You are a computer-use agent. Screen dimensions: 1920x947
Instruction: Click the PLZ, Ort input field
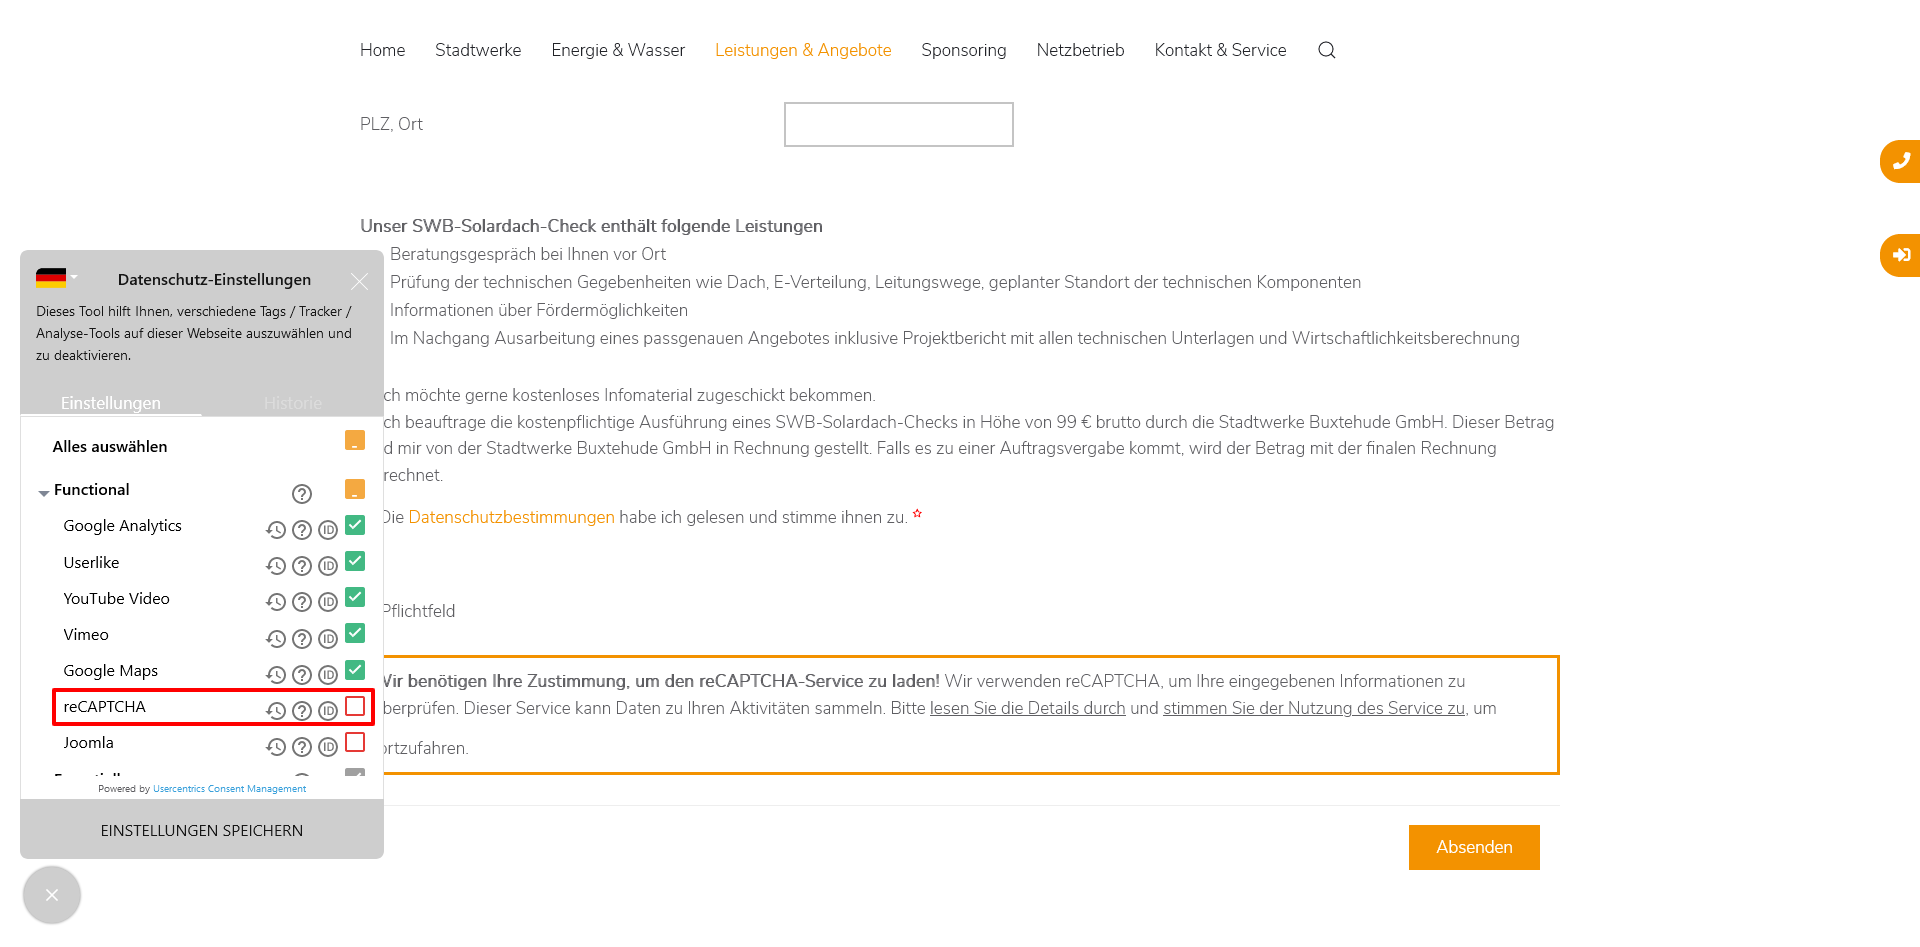pyautogui.click(x=898, y=124)
